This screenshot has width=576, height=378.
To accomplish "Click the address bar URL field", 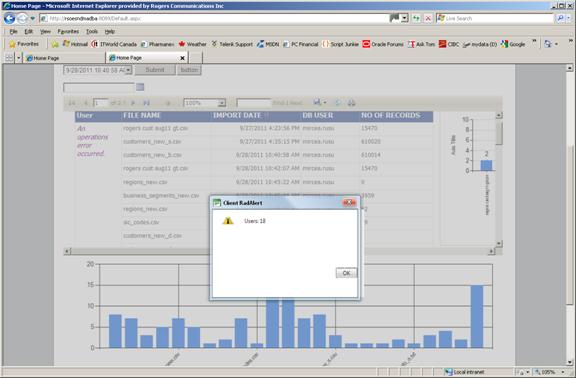I will coord(215,18).
